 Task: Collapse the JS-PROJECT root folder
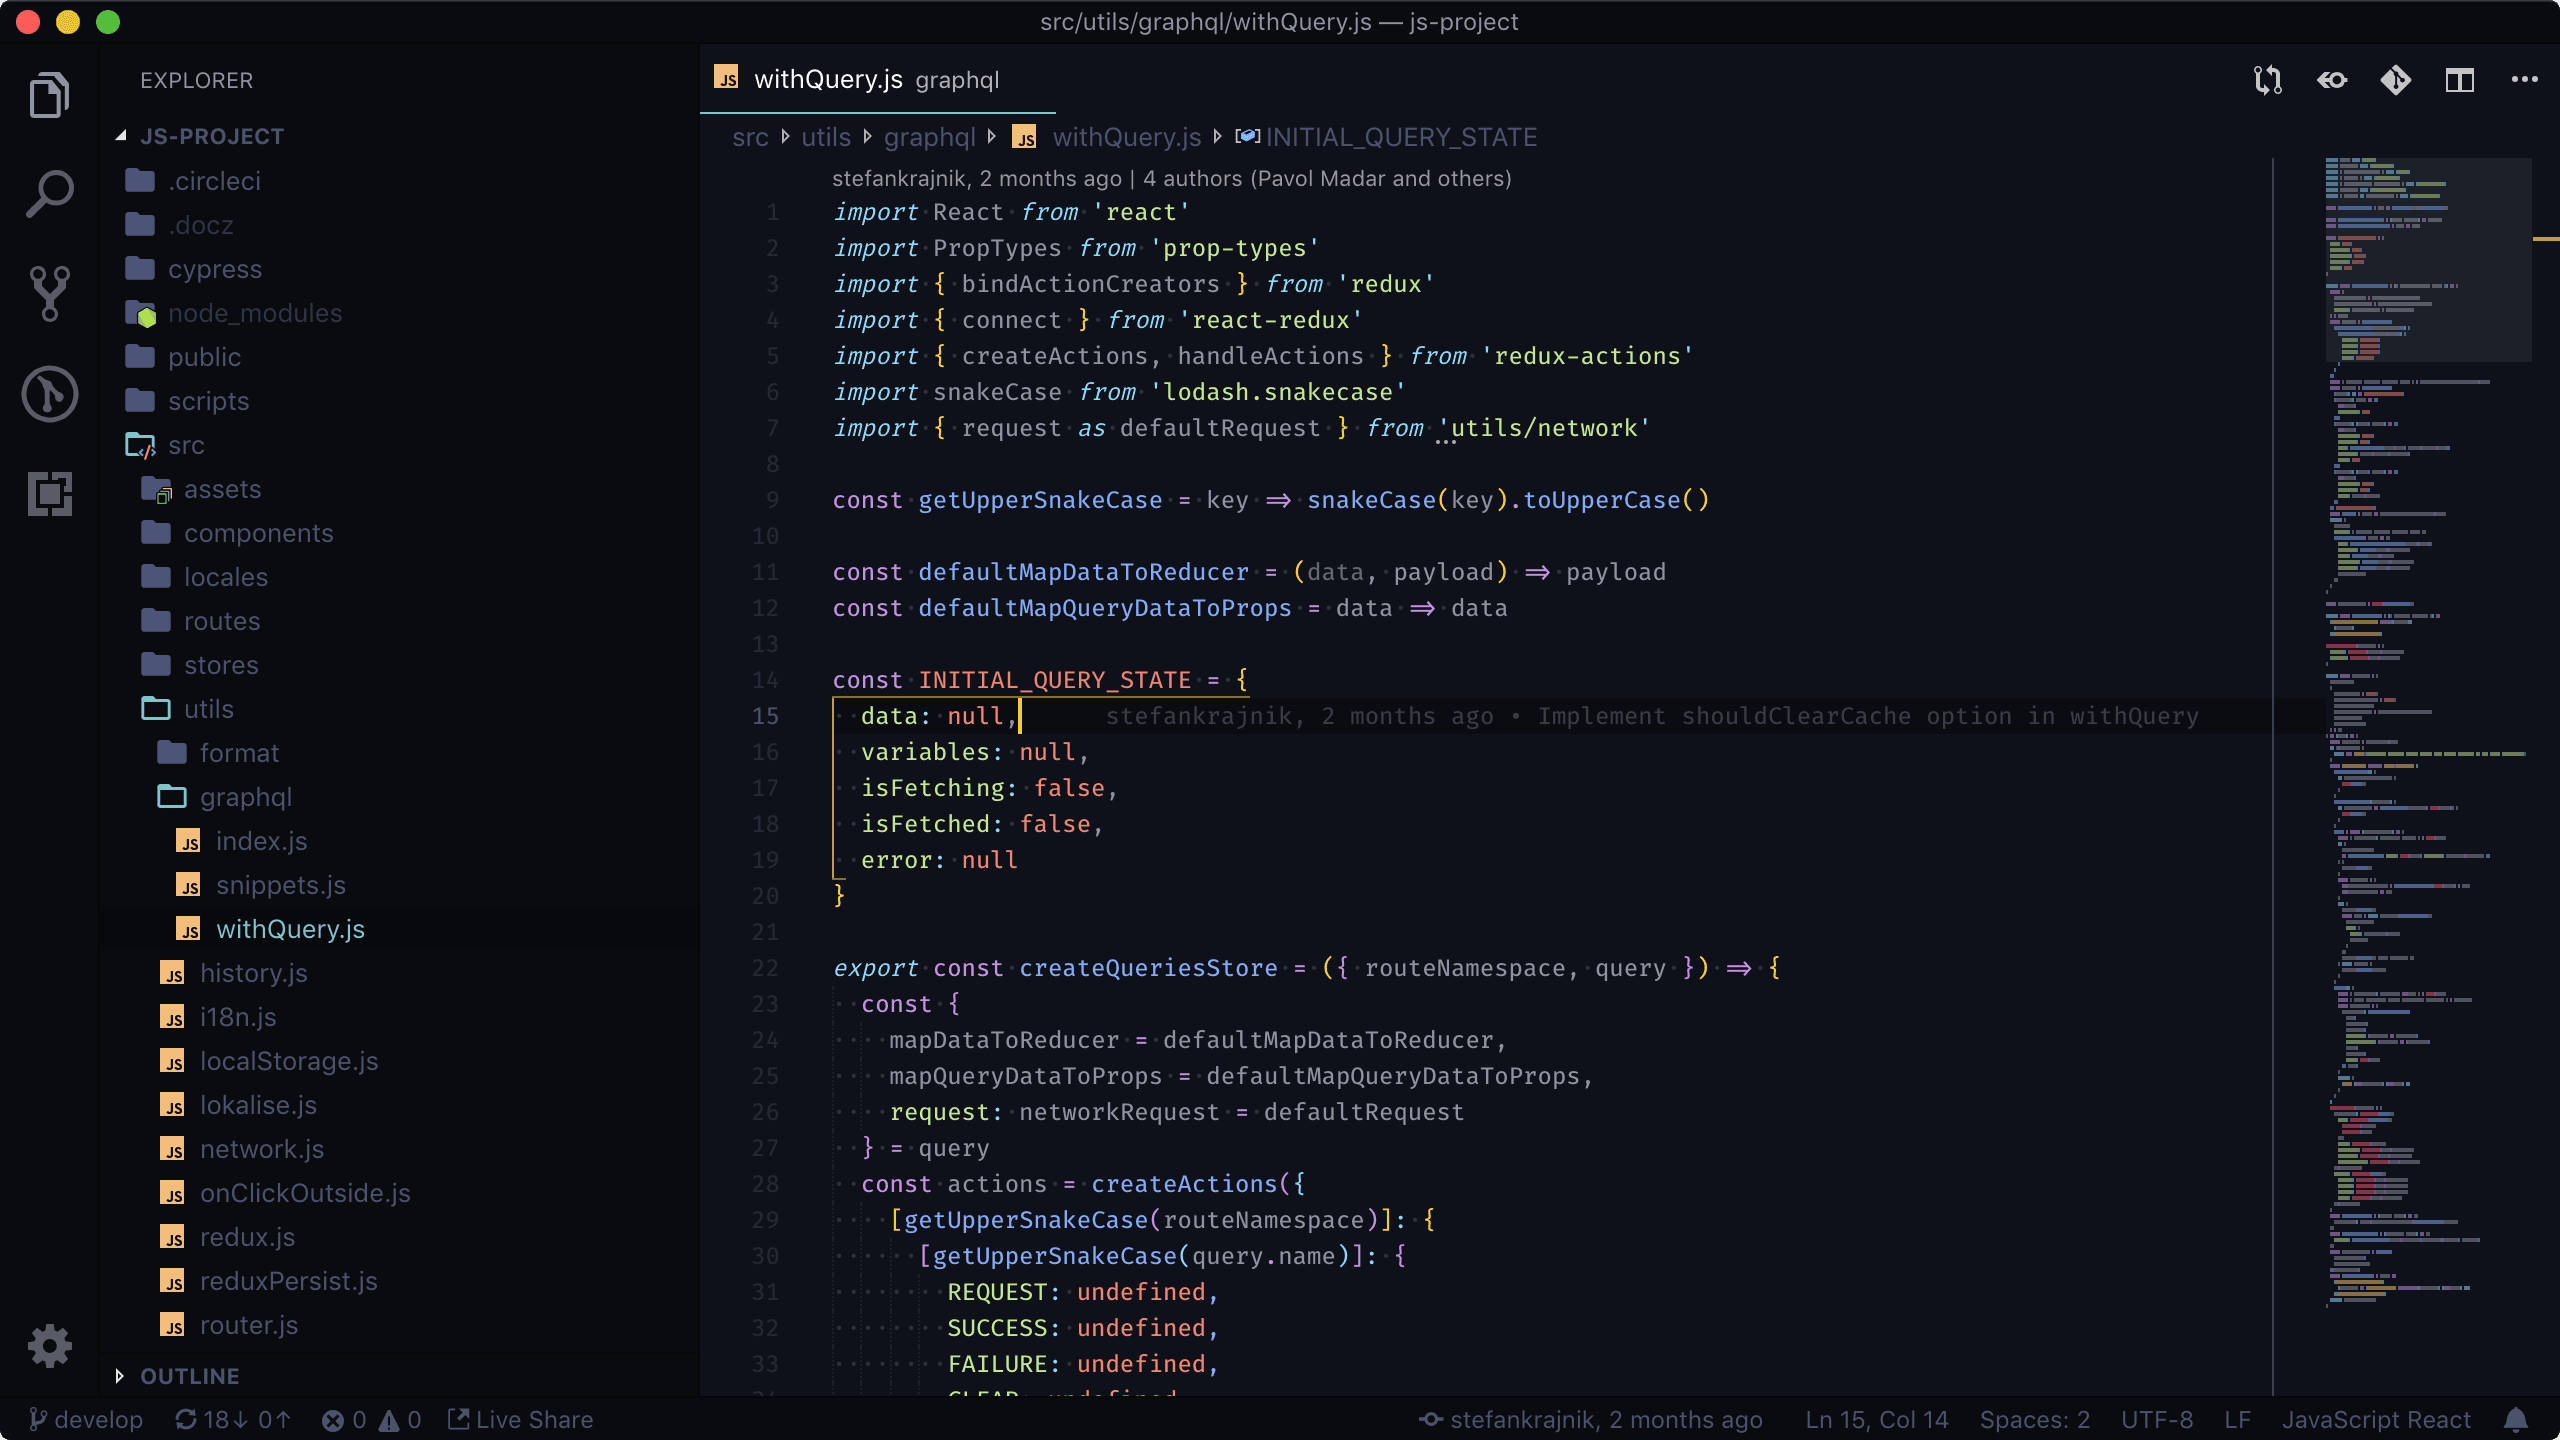(x=400, y=136)
